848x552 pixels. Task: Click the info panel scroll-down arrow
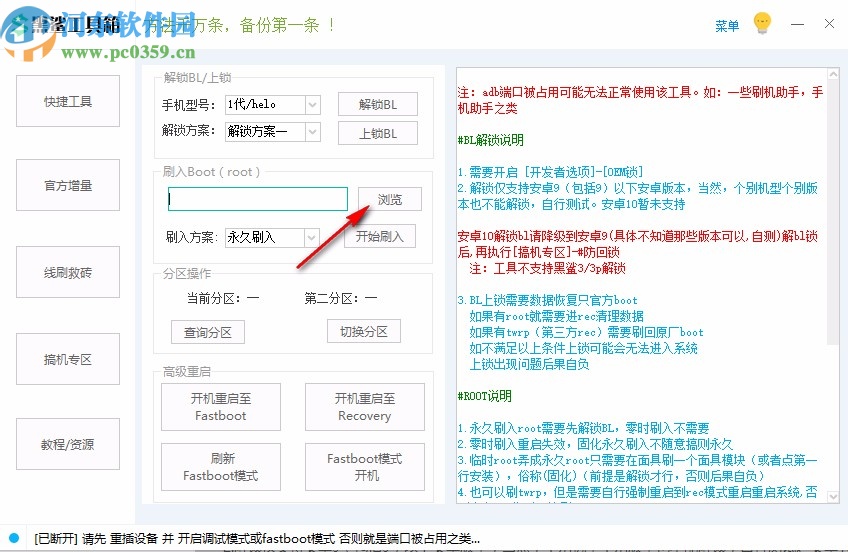tap(833, 496)
